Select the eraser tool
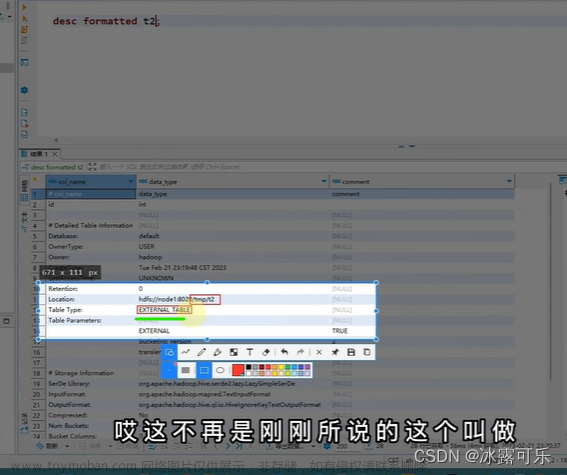The image size is (567, 475). tap(266, 352)
